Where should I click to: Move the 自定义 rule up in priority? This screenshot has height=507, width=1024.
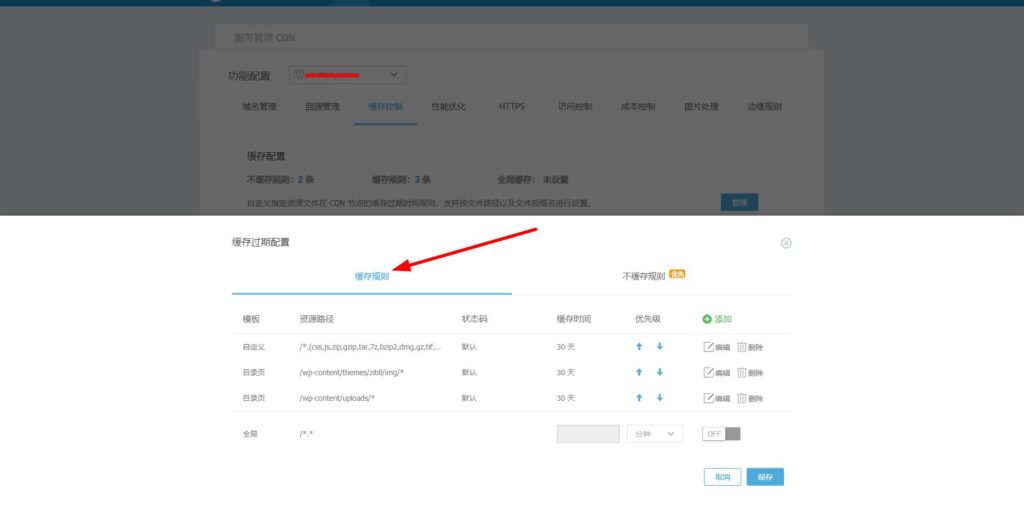pyautogui.click(x=639, y=347)
